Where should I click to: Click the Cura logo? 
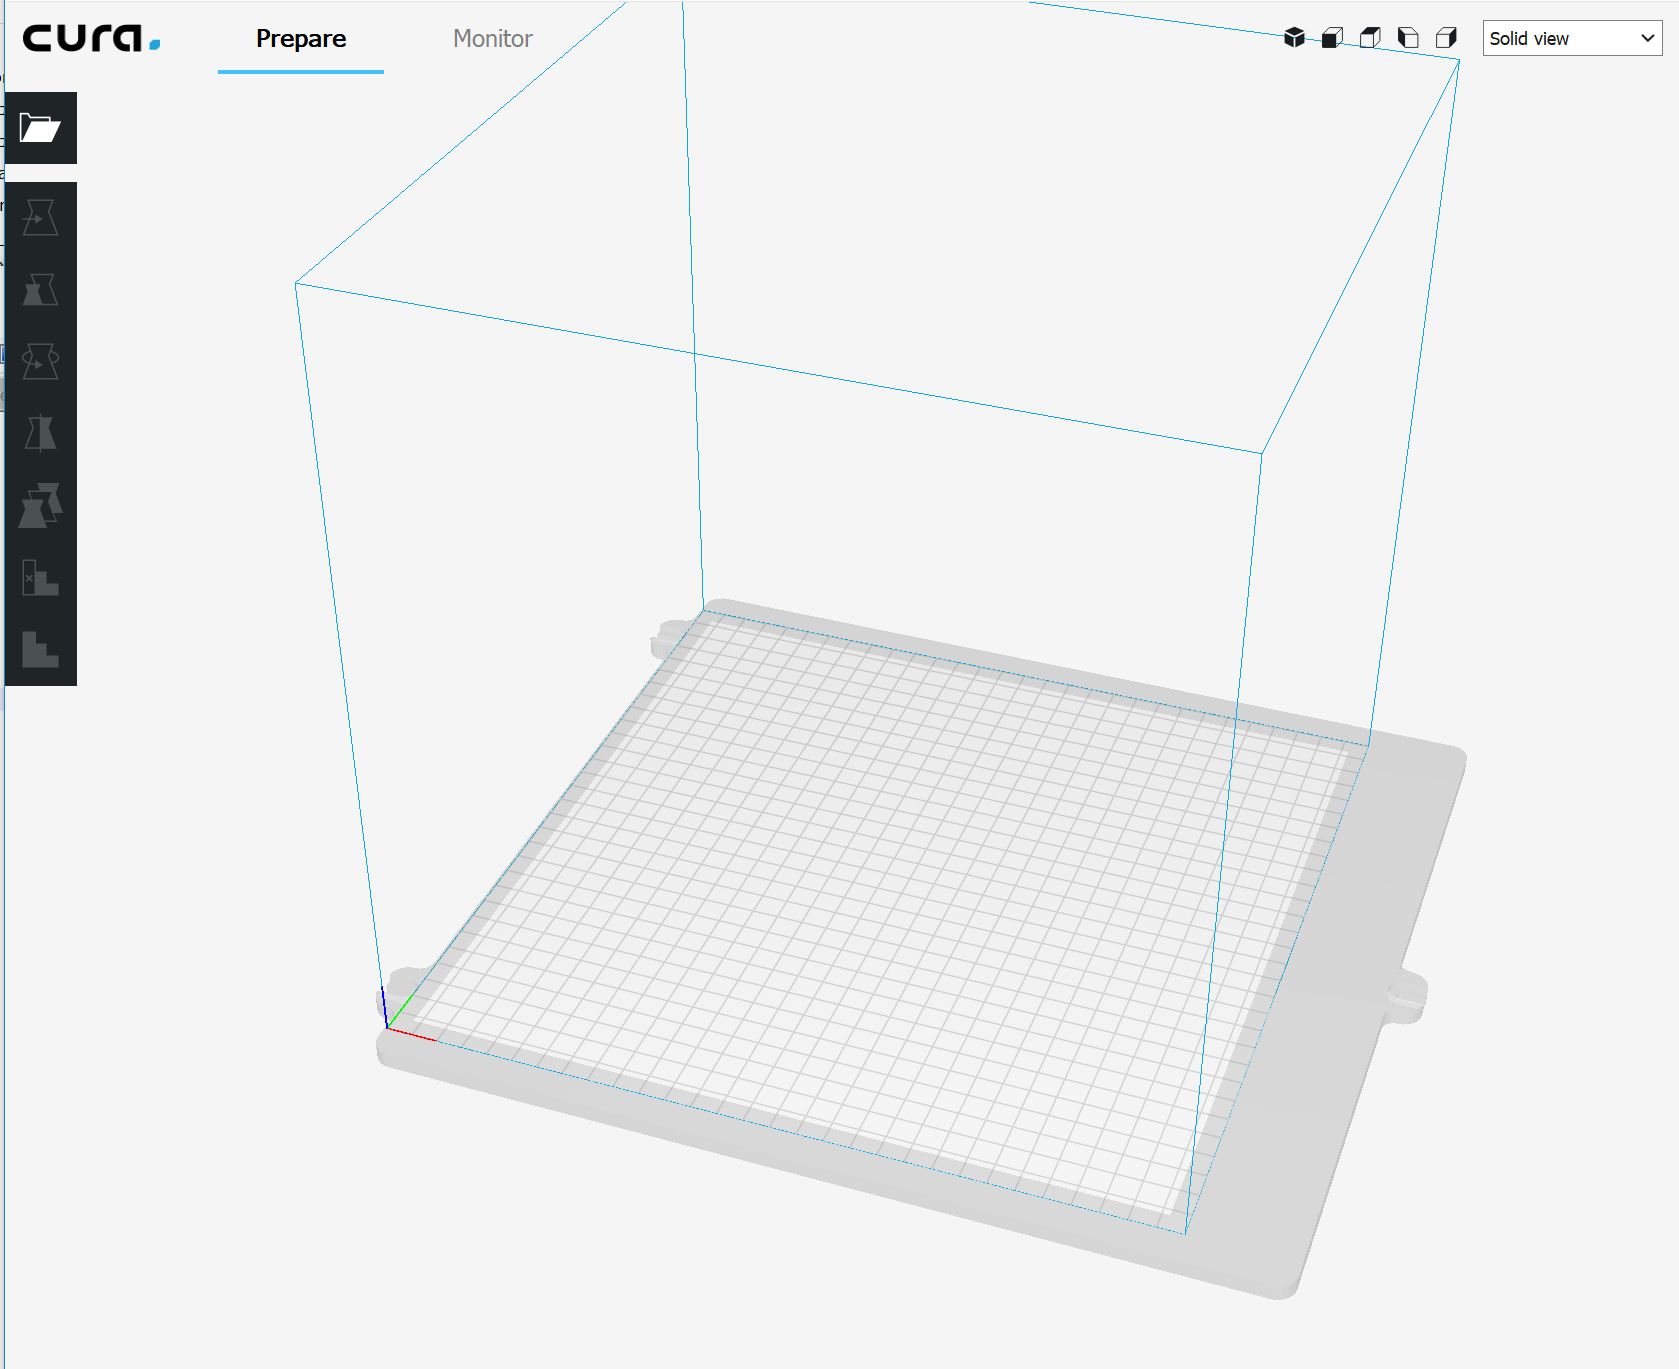click(x=92, y=38)
